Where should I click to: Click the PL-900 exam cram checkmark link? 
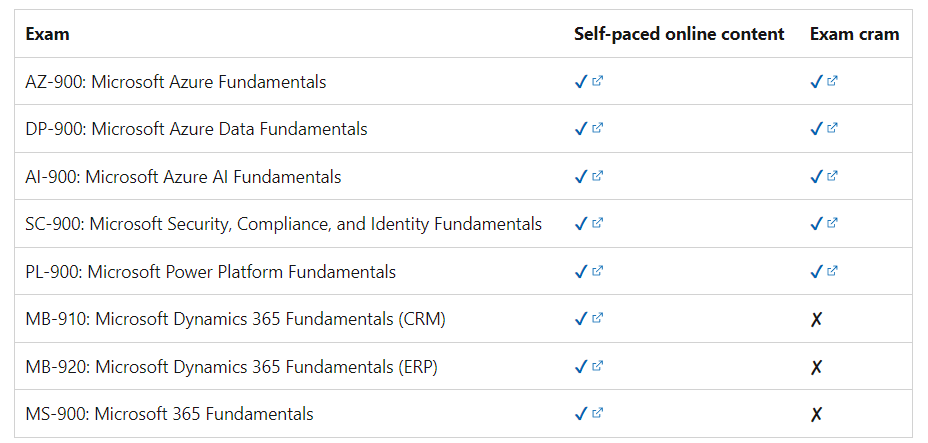tap(816, 271)
